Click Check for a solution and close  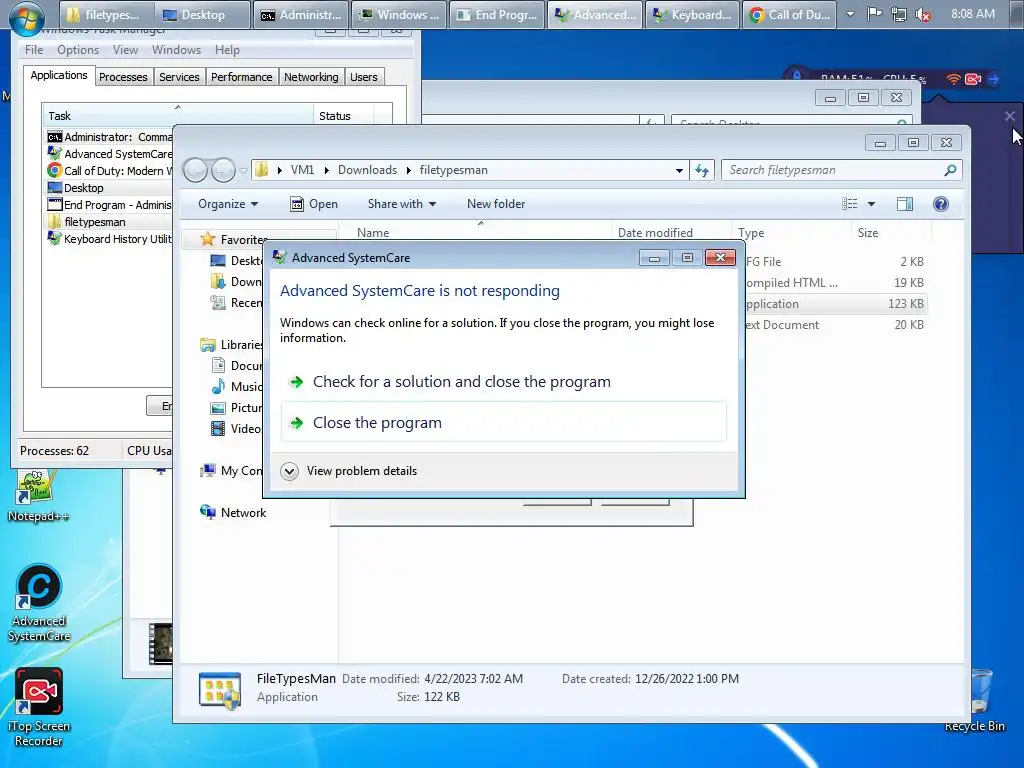[503, 381]
